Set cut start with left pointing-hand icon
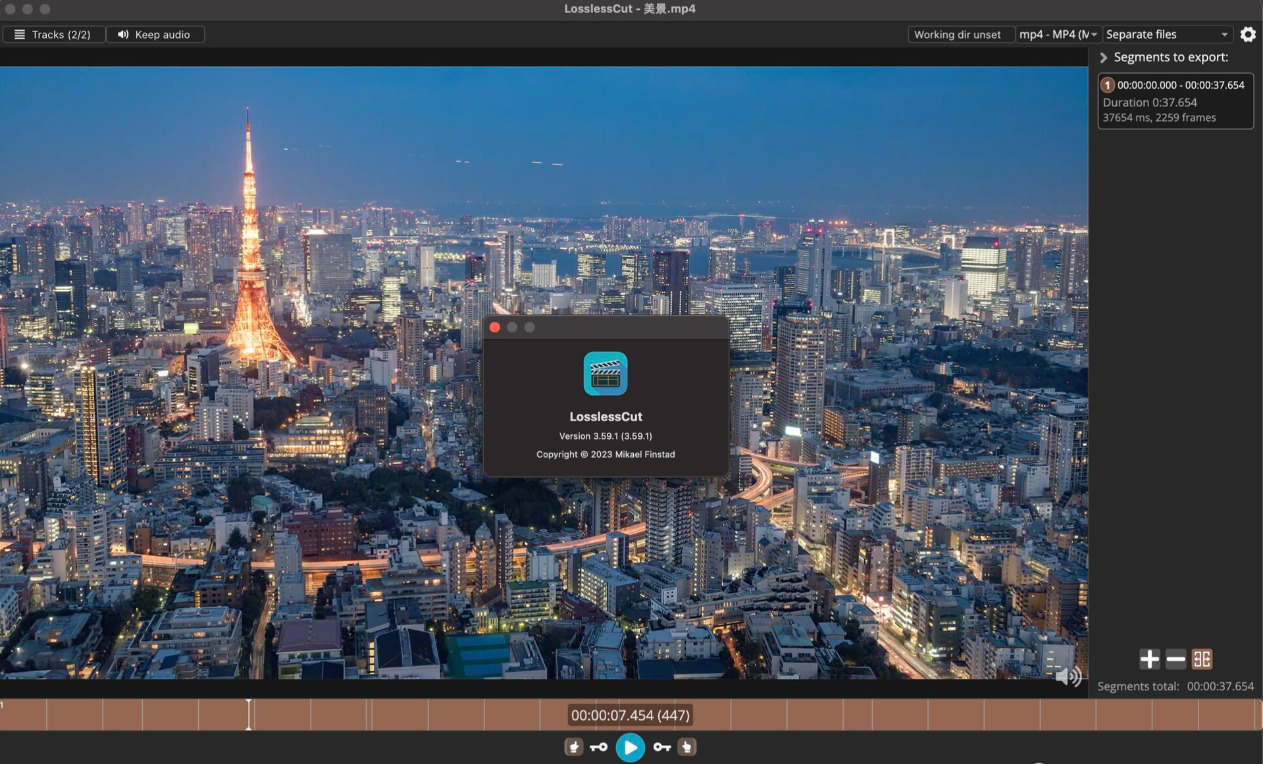 [x=574, y=747]
